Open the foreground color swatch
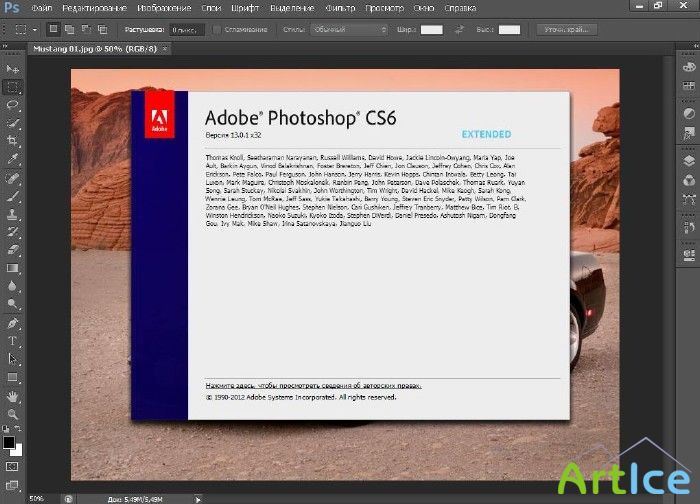 [8, 442]
